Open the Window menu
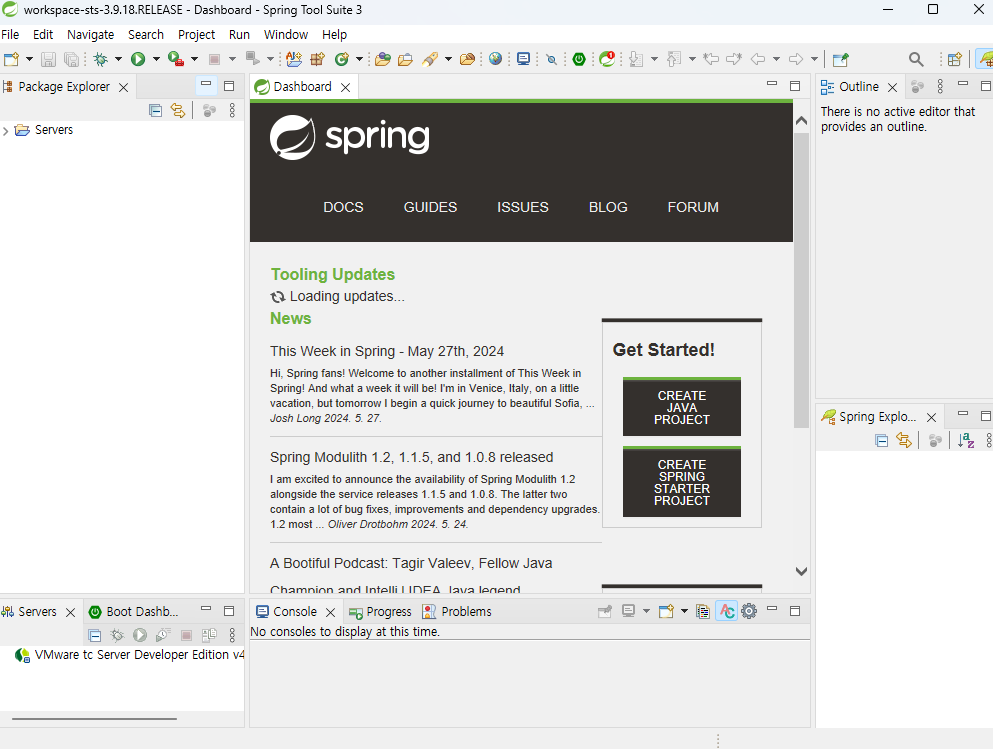Image resolution: width=993 pixels, height=749 pixels. (286, 34)
